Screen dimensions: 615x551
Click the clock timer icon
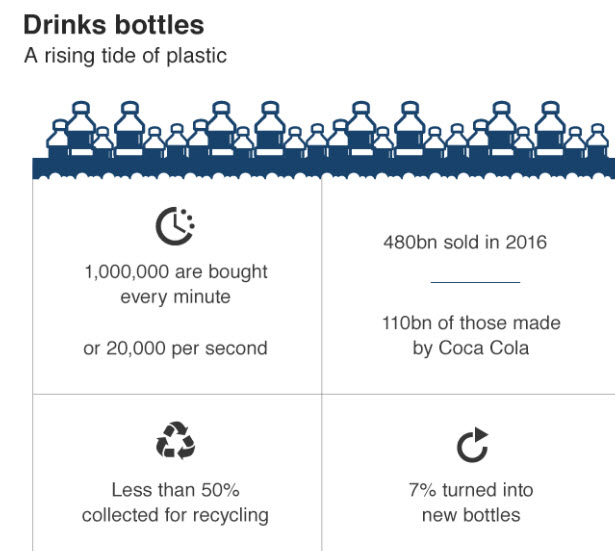click(175, 227)
